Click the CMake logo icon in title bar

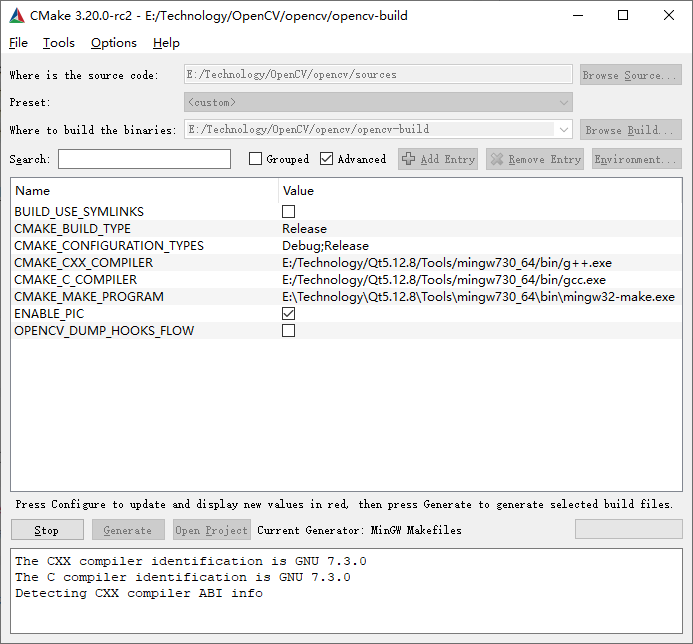pyautogui.click(x=17, y=15)
